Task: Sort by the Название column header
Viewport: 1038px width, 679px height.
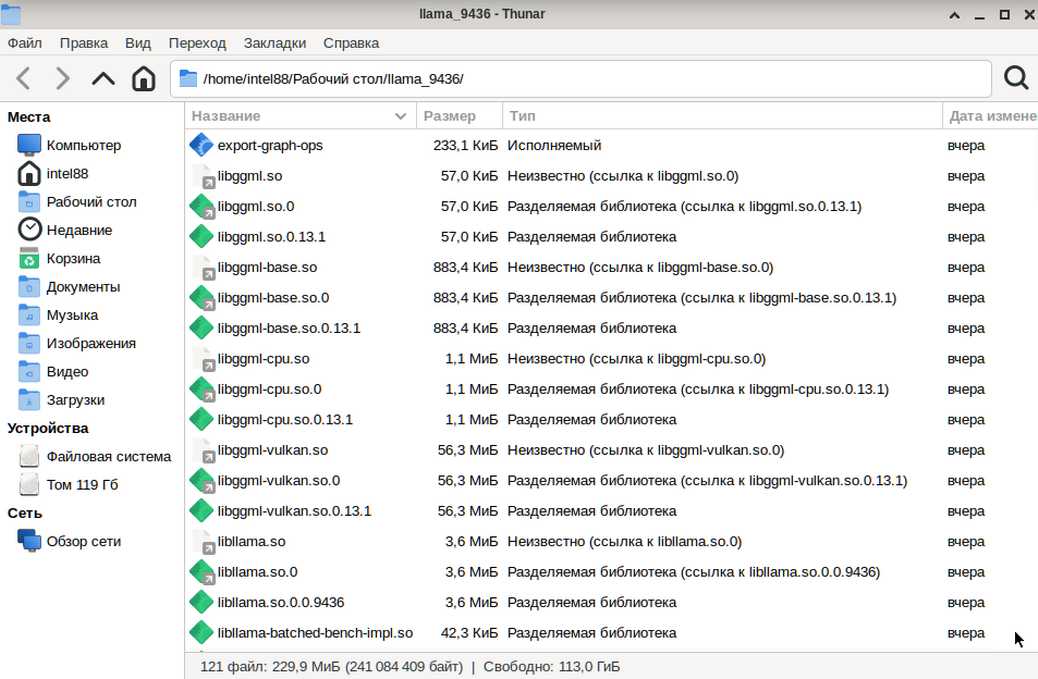Action: 301,116
